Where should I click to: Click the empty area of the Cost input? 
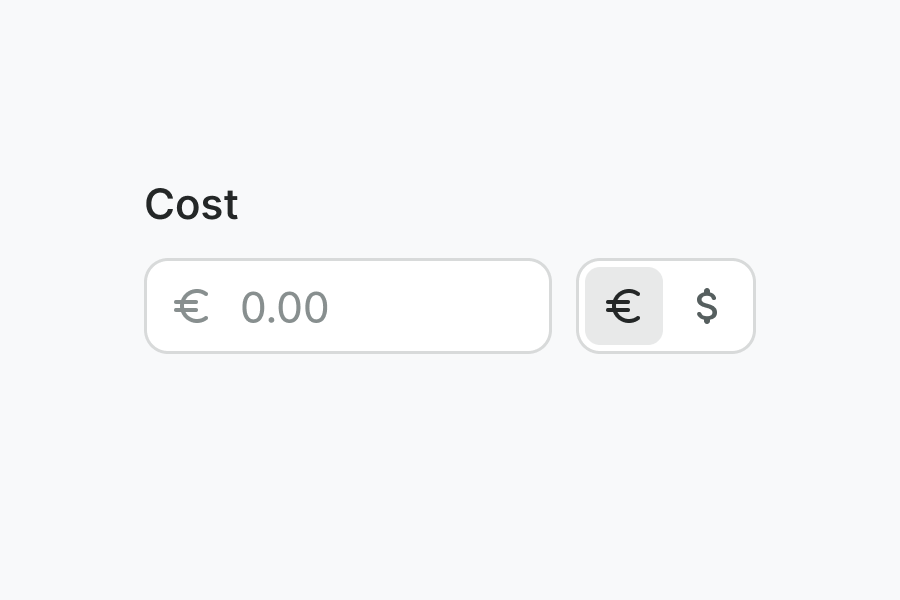[440, 307]
